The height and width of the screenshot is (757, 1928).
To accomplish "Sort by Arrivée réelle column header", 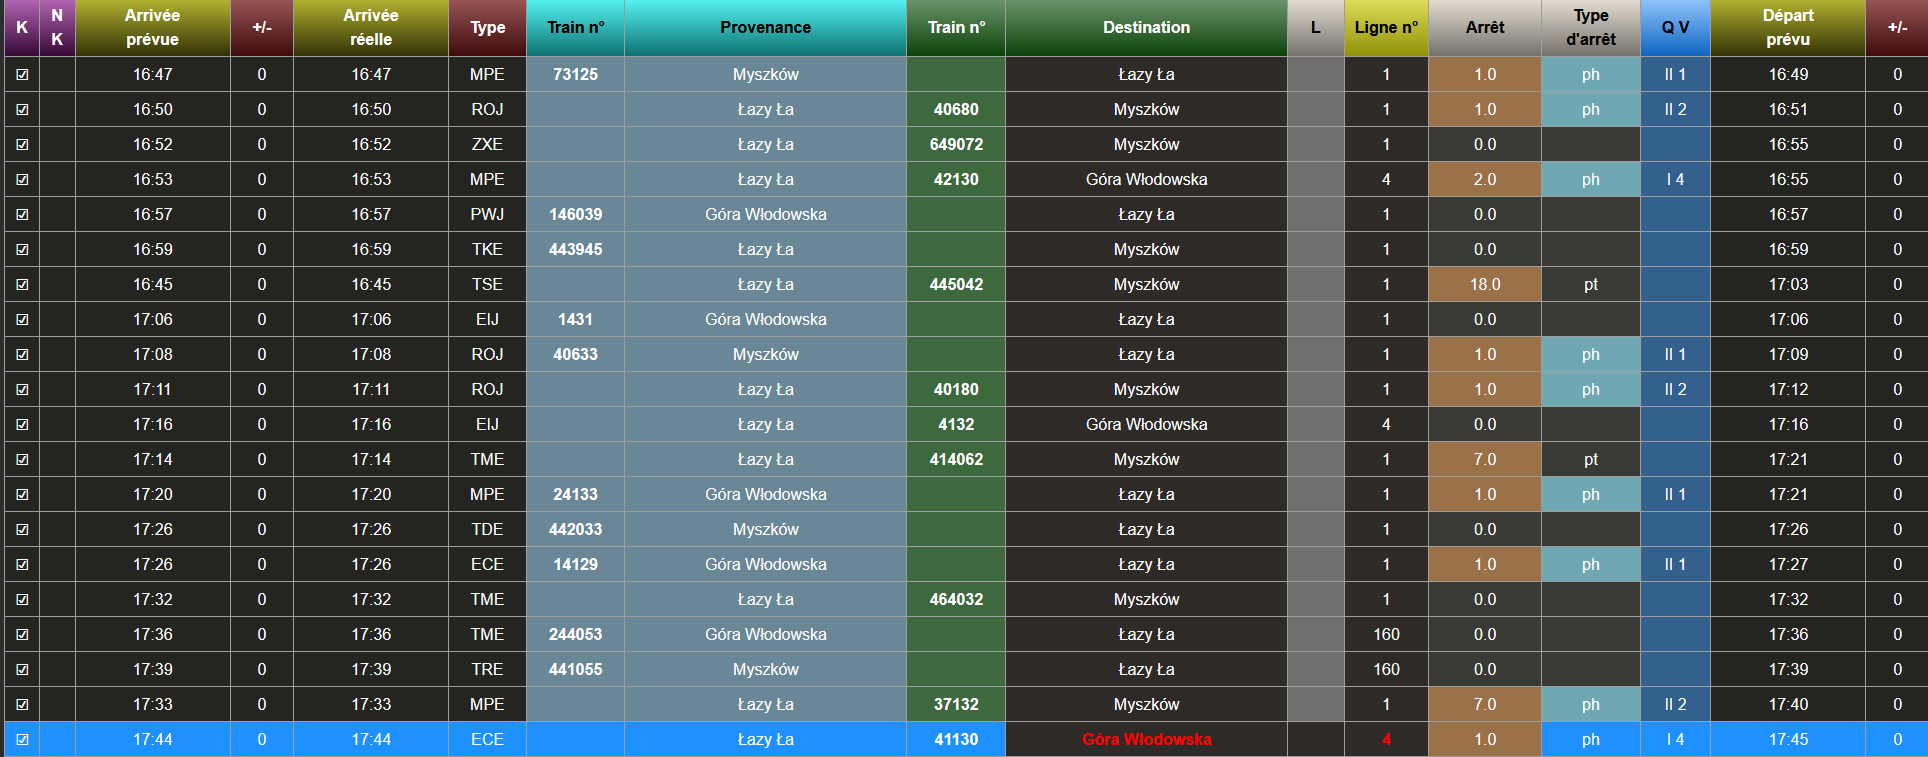I will click(371, 28).
